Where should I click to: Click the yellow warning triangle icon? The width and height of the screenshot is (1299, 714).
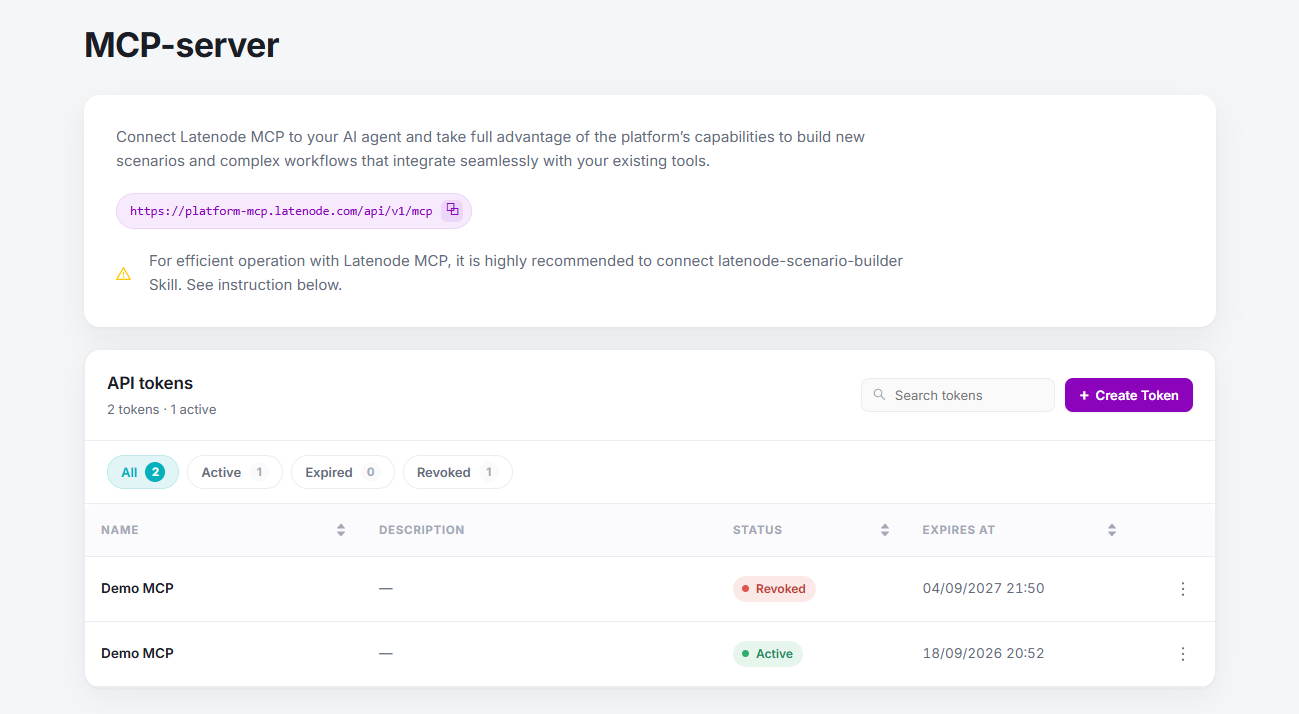click(x=124, y=273)
